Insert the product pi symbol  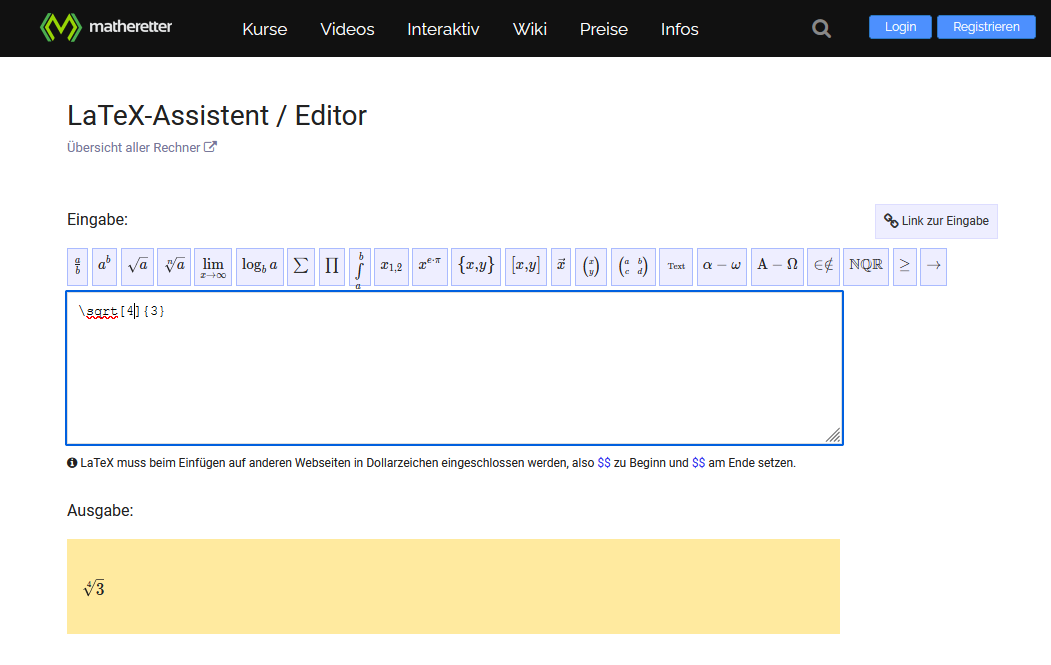tap(332, 266)
